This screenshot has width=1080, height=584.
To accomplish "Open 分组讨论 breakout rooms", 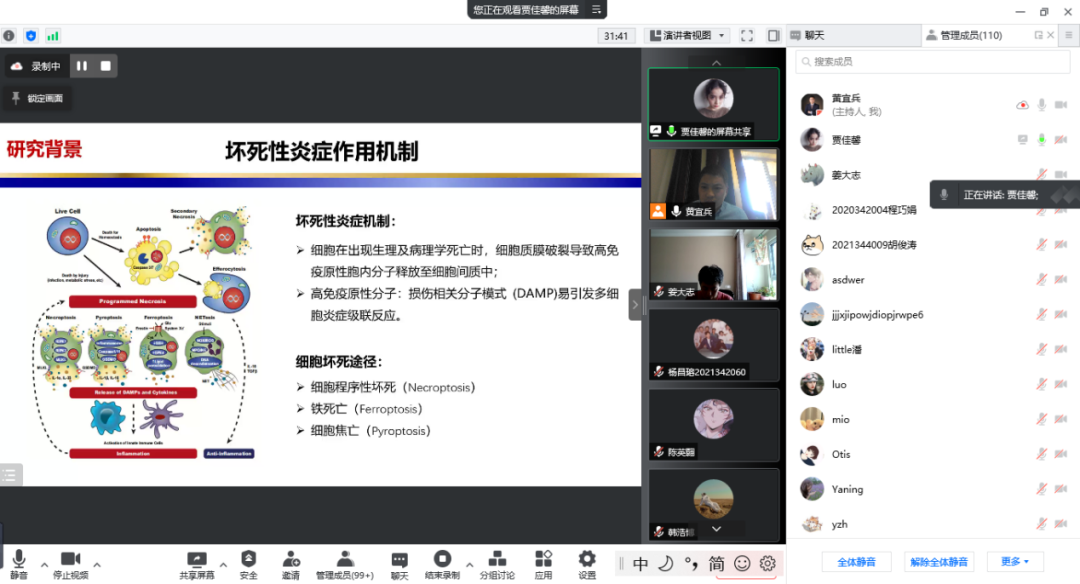I will 497,560.
